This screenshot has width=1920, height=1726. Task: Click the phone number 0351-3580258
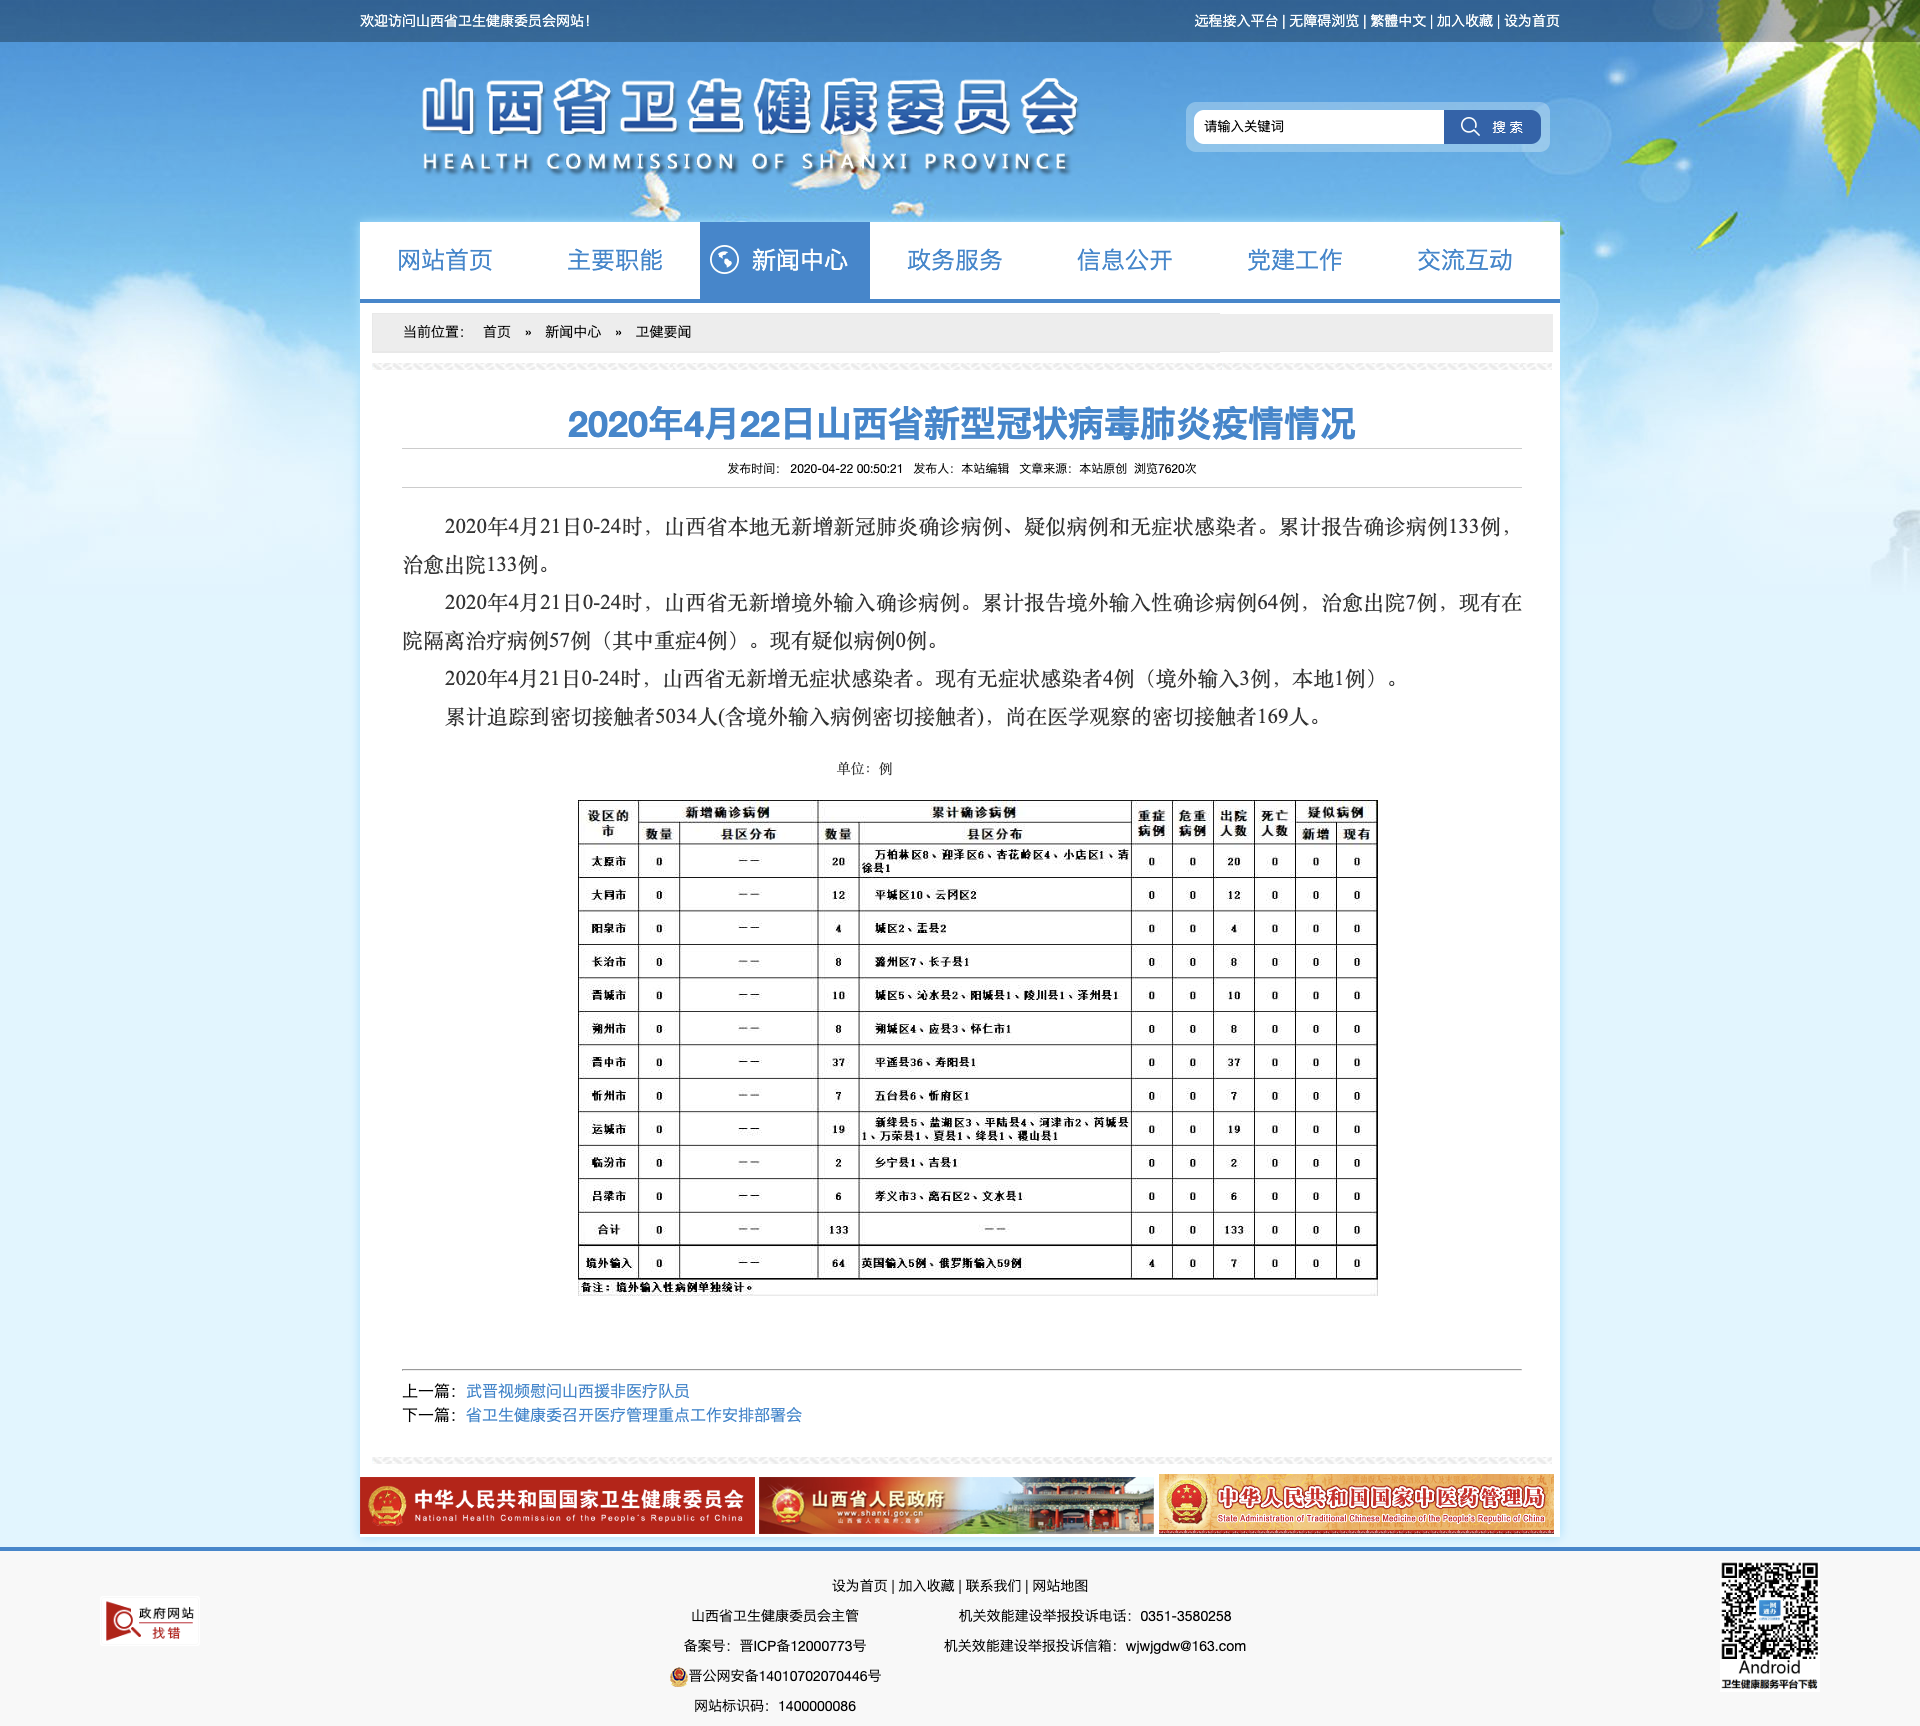(1186, 1616)
